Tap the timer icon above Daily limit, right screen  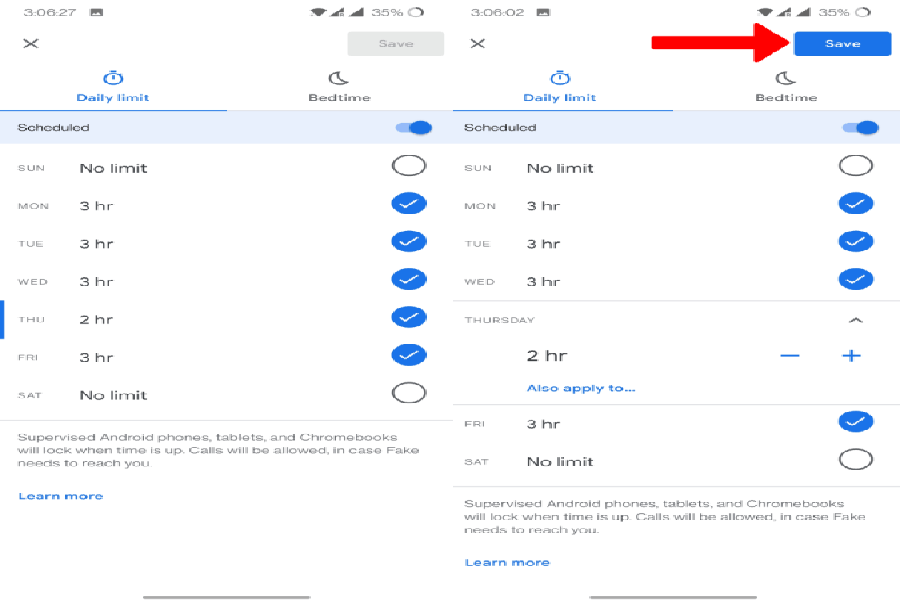pyautogui.click(x=561, y=78)
